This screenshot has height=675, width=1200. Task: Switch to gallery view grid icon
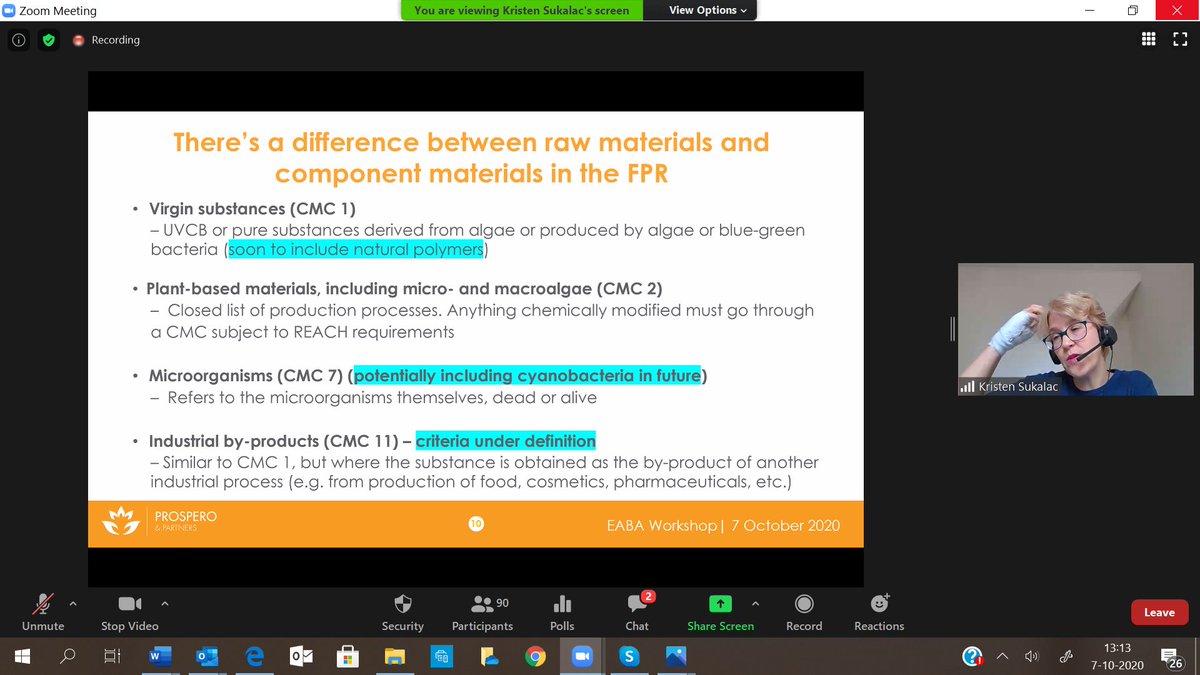pyautogui.click(x=1149, y=40)
